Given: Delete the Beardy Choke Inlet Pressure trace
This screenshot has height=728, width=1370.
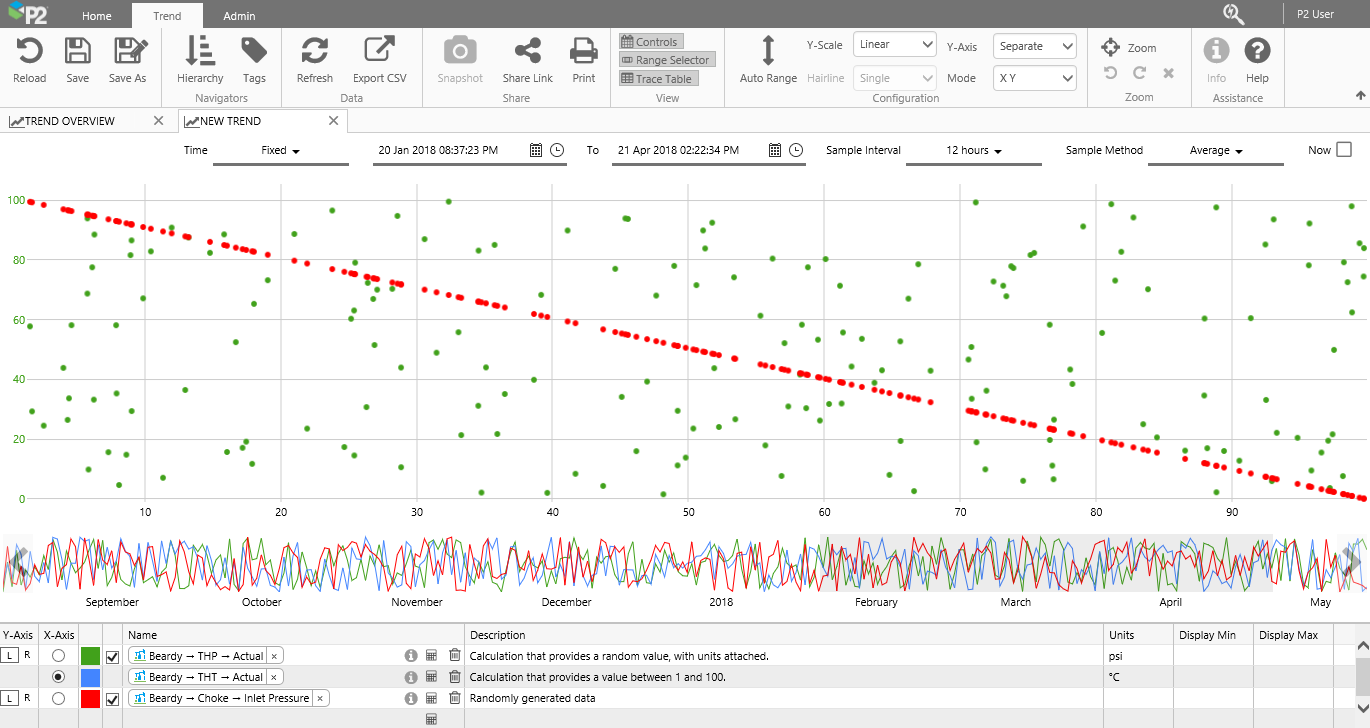Looking at the screenshot, I should click(454, 698).
